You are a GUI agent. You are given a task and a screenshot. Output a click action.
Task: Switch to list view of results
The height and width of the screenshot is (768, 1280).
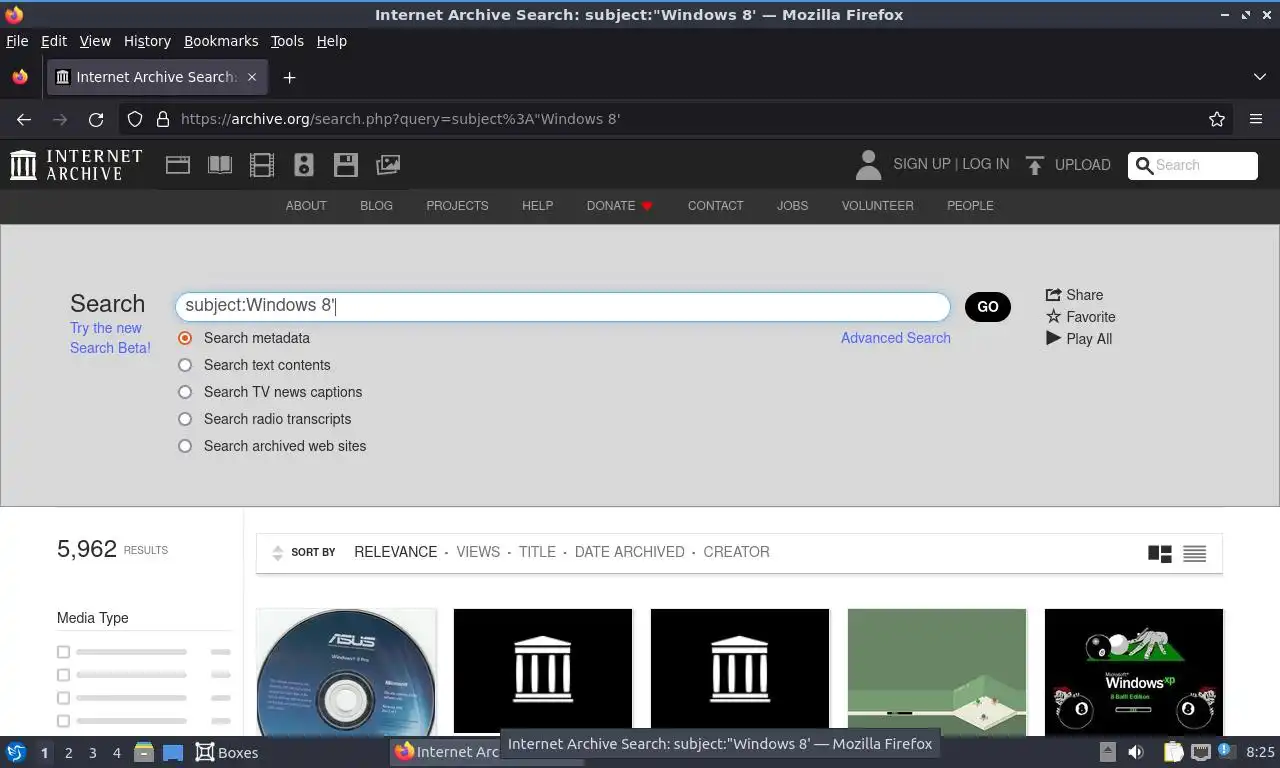point(1194,553)
